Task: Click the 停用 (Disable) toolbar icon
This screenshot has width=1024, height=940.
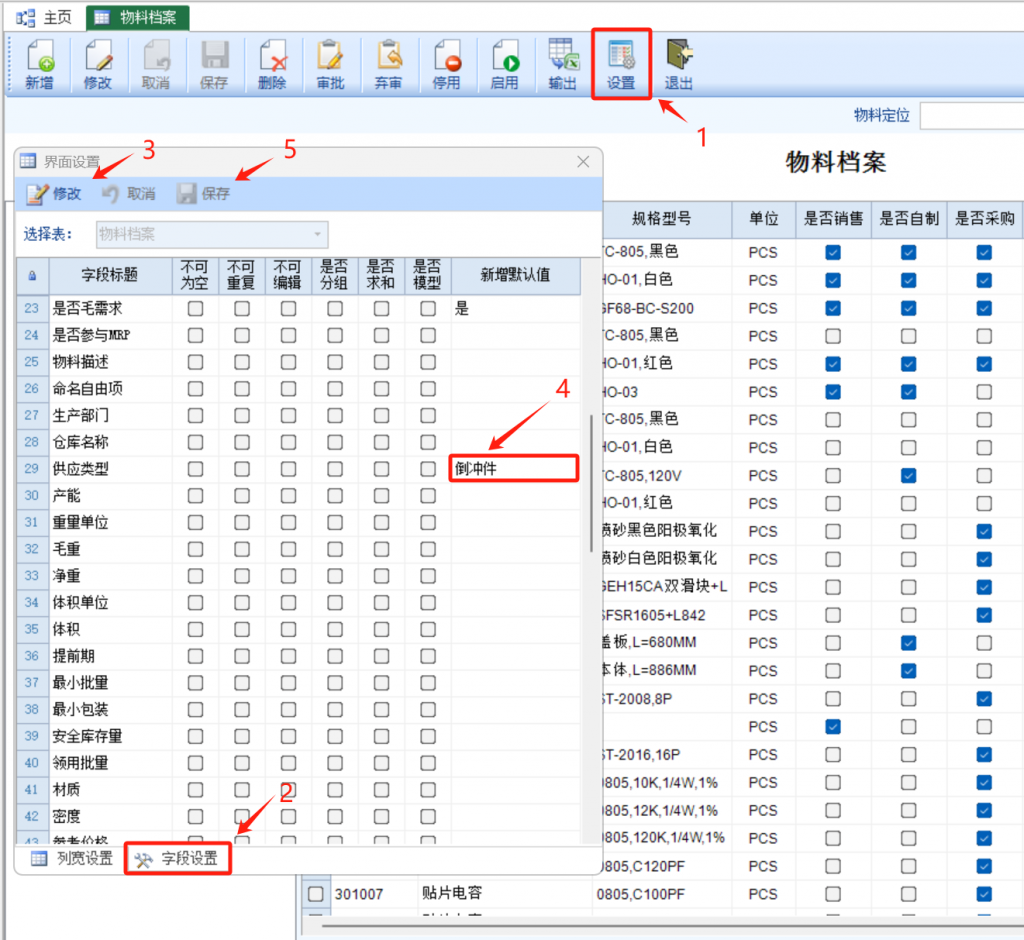Action: (x=446, y=64)
